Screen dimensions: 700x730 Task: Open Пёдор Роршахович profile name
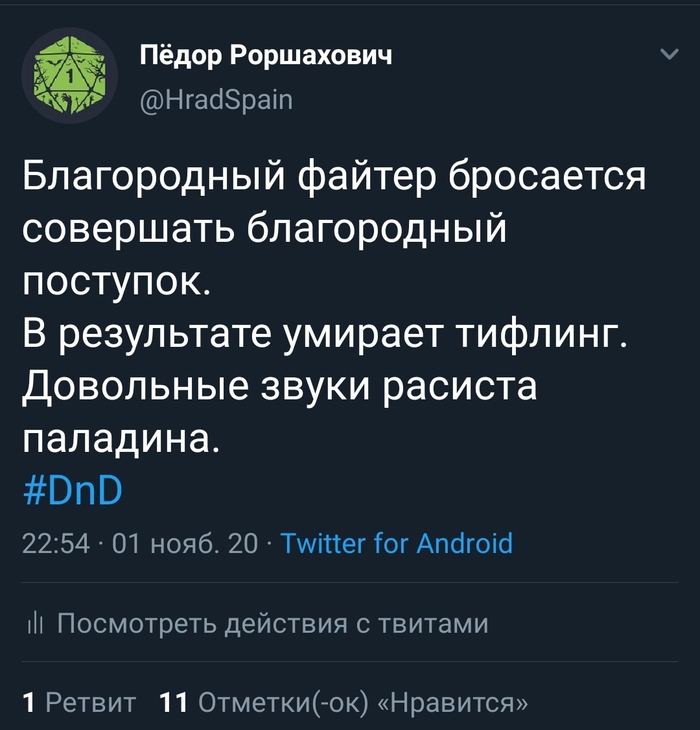click(x=265, y=55)
